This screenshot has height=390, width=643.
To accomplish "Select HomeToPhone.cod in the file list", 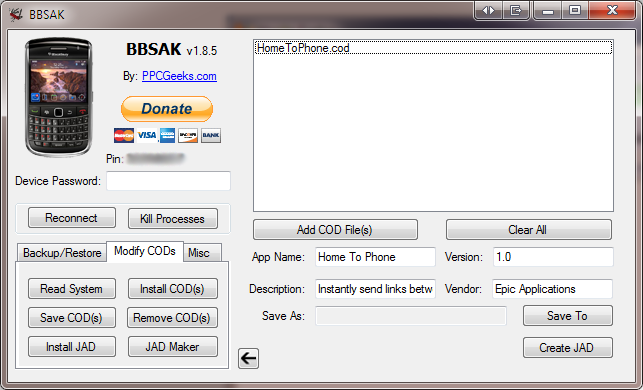I will (x=433, y=48).
